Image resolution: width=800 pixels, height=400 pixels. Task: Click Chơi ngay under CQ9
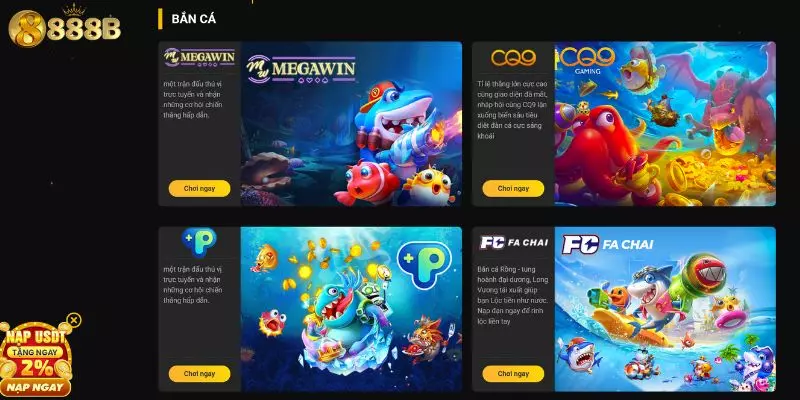513,188
